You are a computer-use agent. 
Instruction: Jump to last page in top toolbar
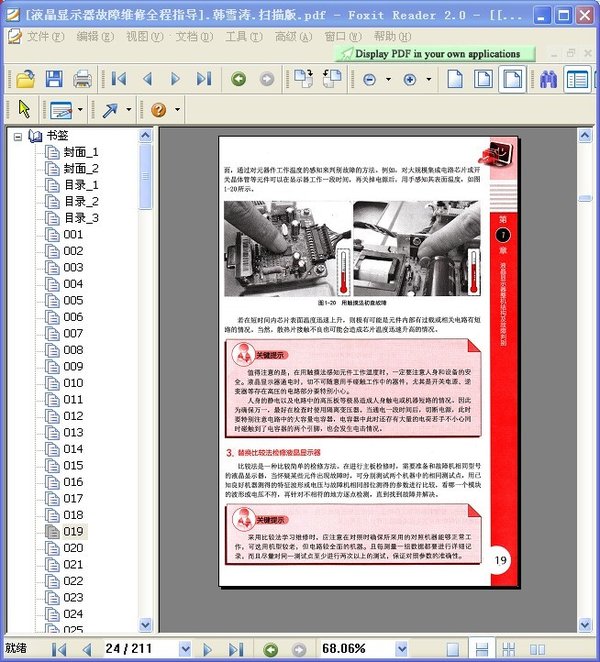click(204, 79)
